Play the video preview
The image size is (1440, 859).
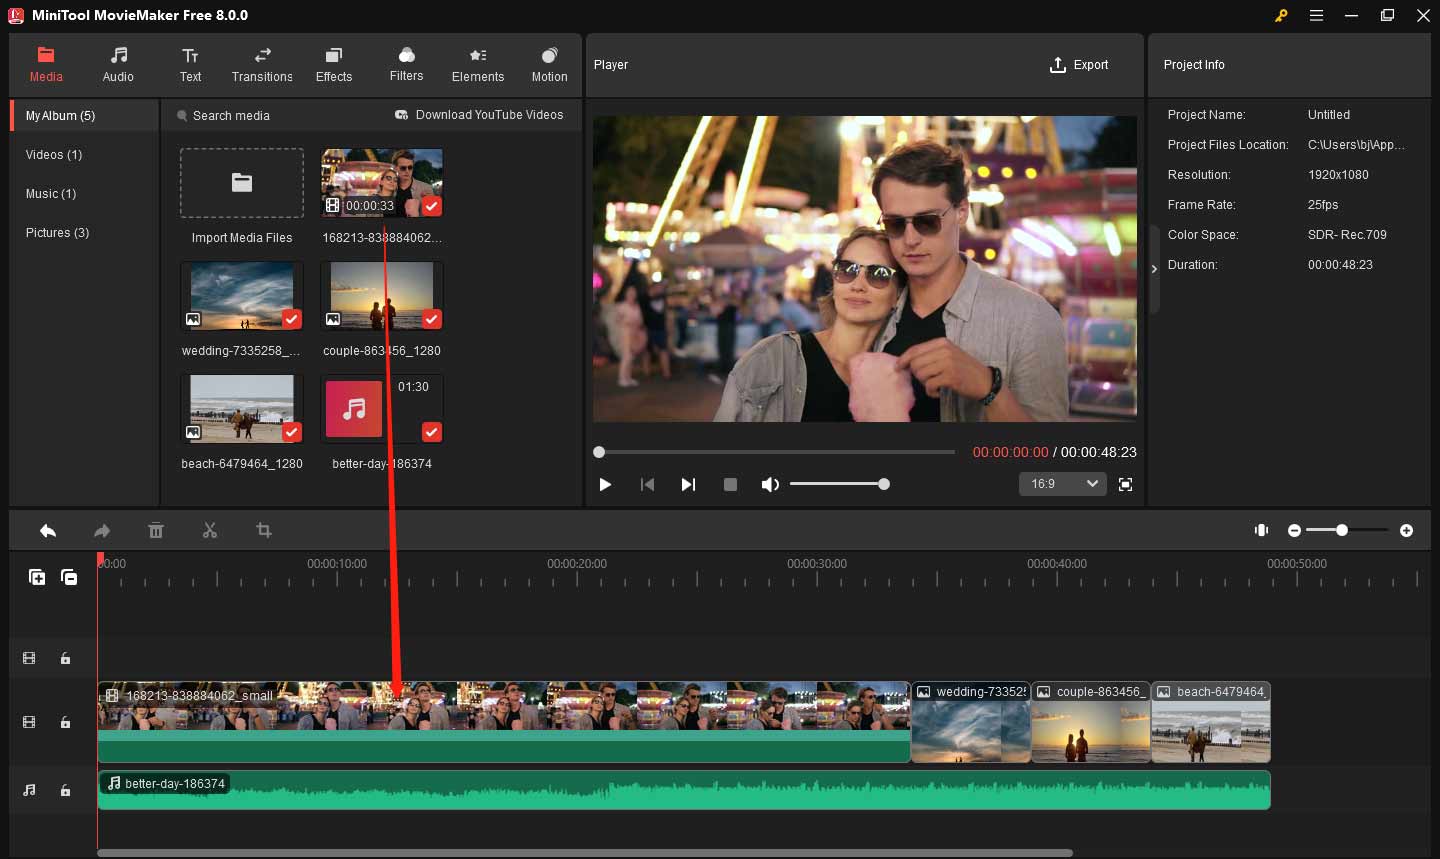click(605, 484)
